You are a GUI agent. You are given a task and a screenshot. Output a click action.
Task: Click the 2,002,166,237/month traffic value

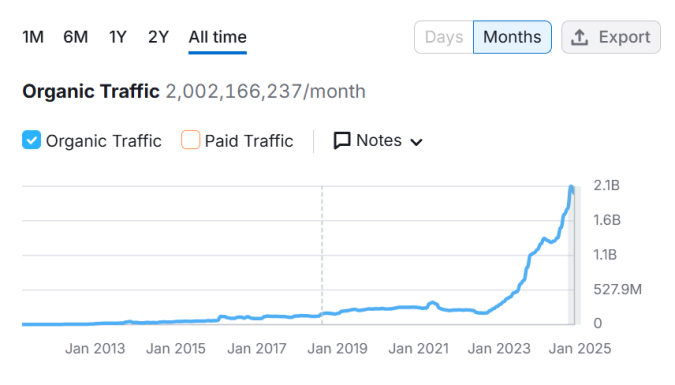(x=266, y=91)
